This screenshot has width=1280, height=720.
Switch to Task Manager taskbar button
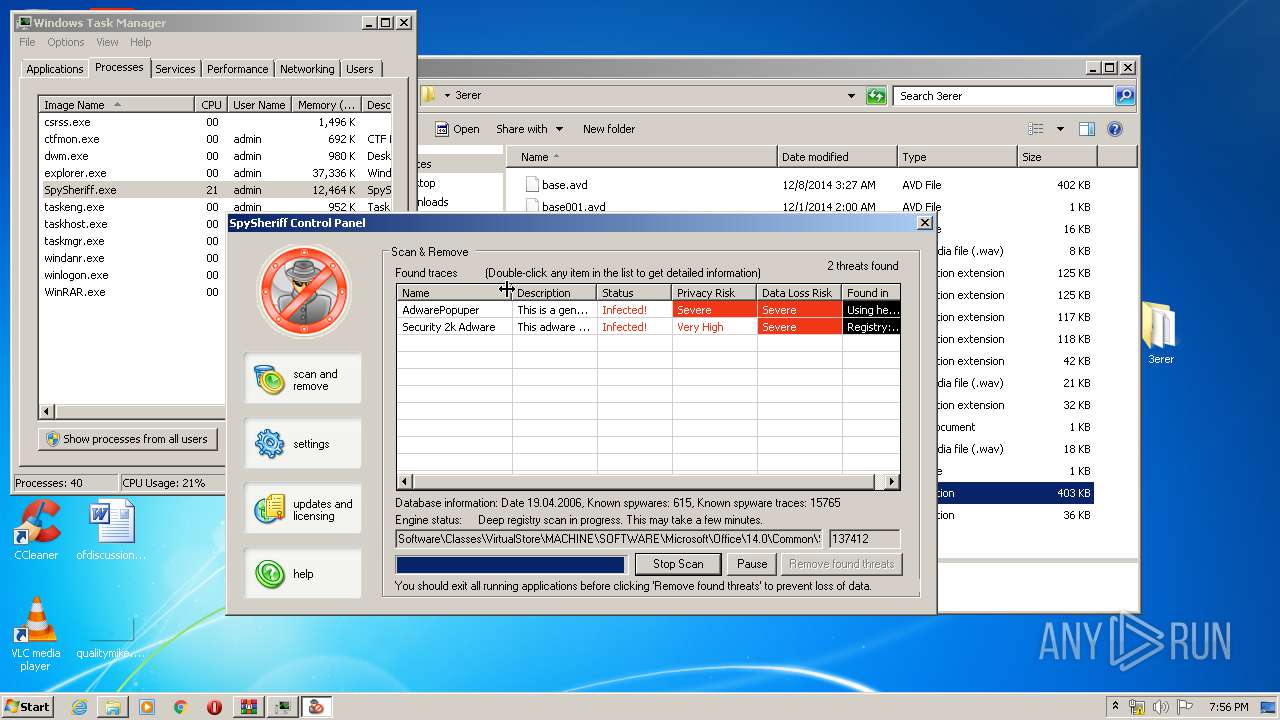(283, 707)
